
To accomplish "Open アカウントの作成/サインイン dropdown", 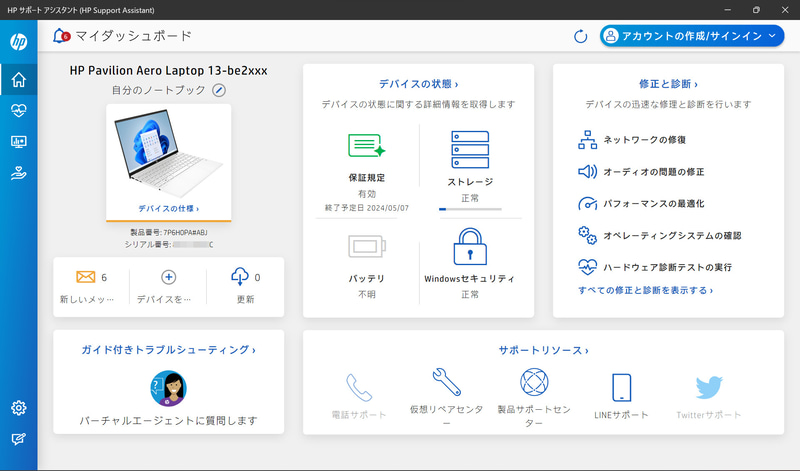I will click(x=692, y=36).
